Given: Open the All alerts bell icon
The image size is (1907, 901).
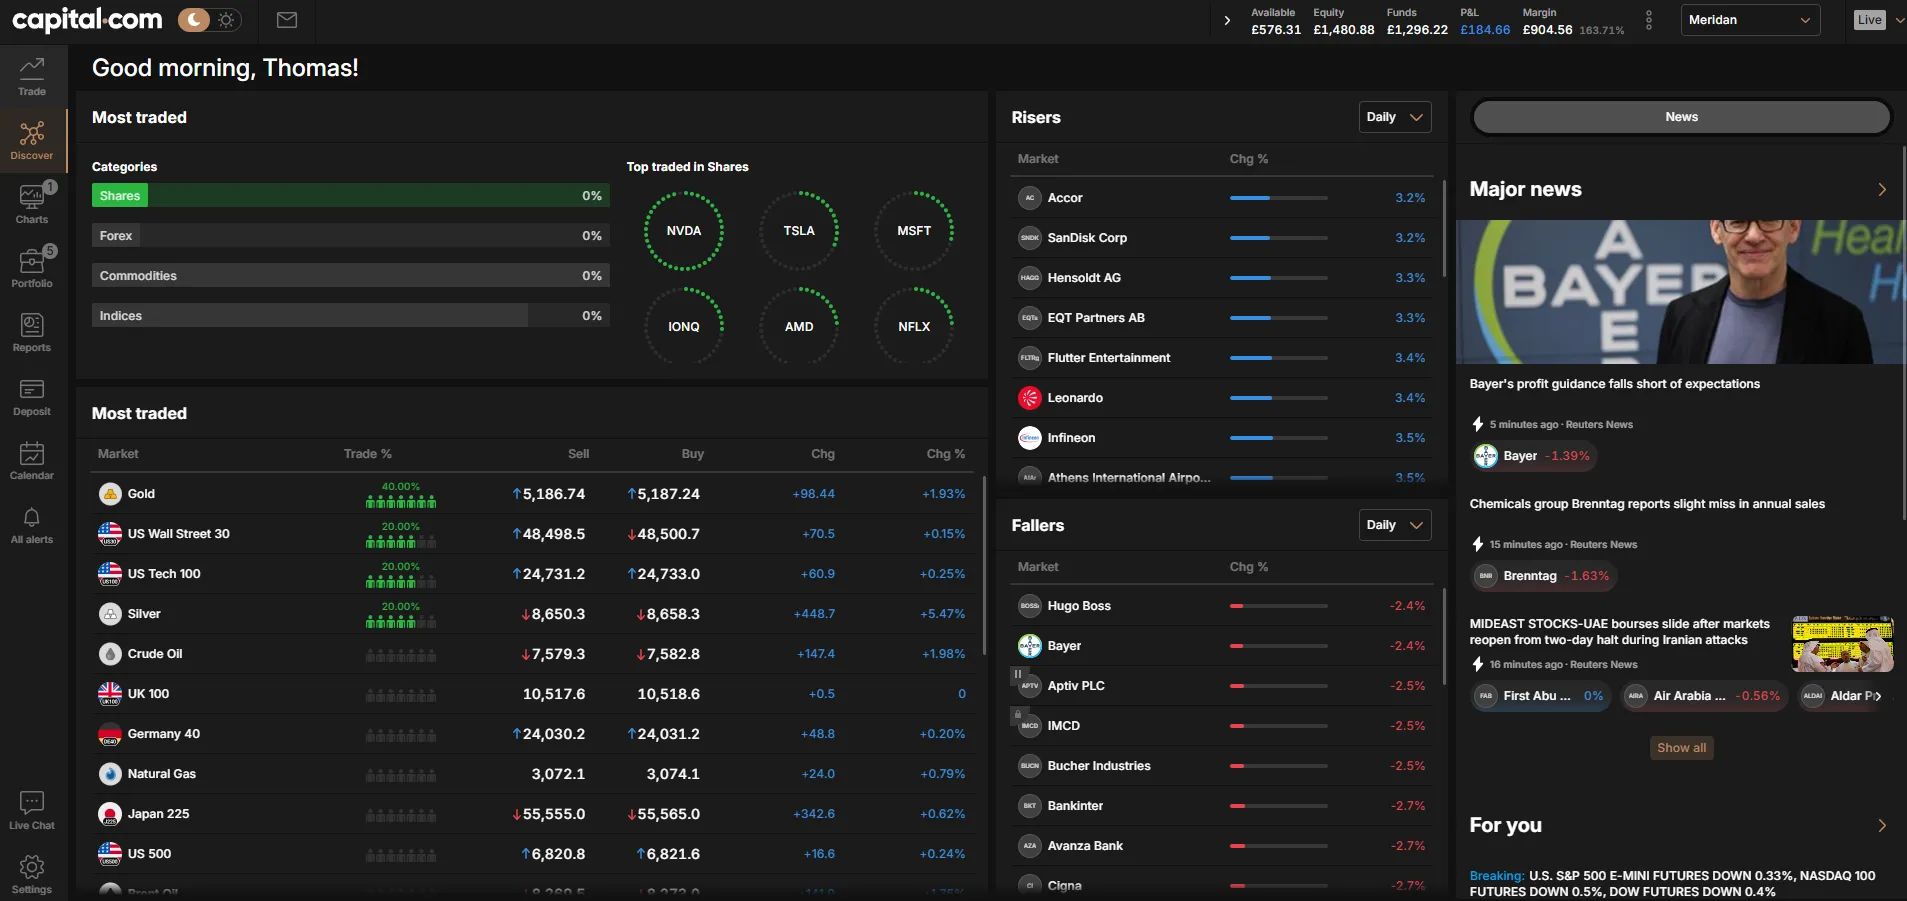Looking at the screenshot, I should 32,525.
